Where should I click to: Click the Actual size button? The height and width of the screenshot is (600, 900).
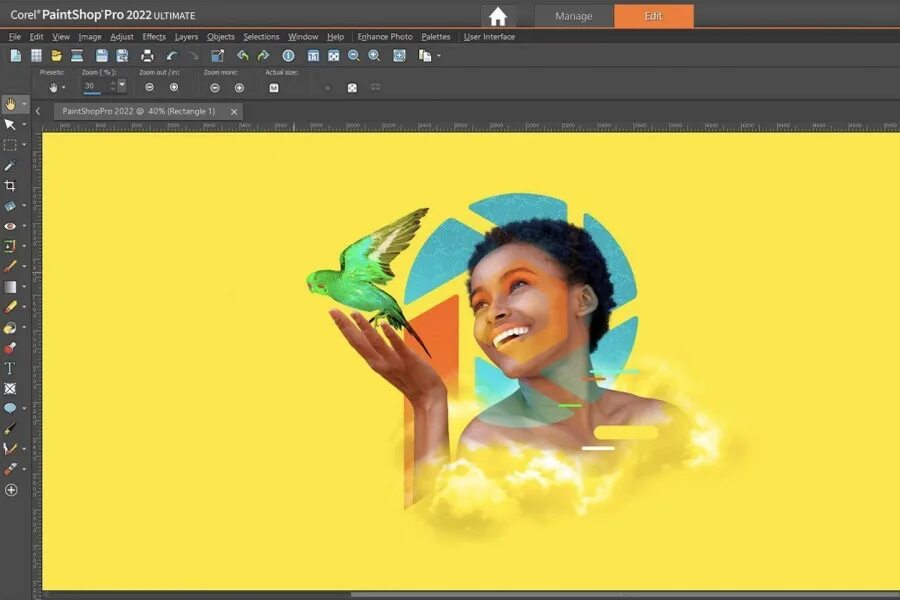coord(274,88)
